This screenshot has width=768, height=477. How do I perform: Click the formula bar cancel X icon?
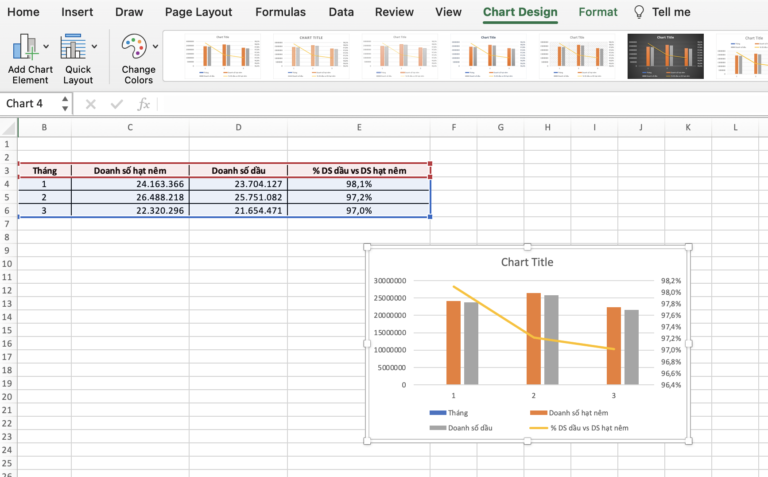tap(91, 104)
